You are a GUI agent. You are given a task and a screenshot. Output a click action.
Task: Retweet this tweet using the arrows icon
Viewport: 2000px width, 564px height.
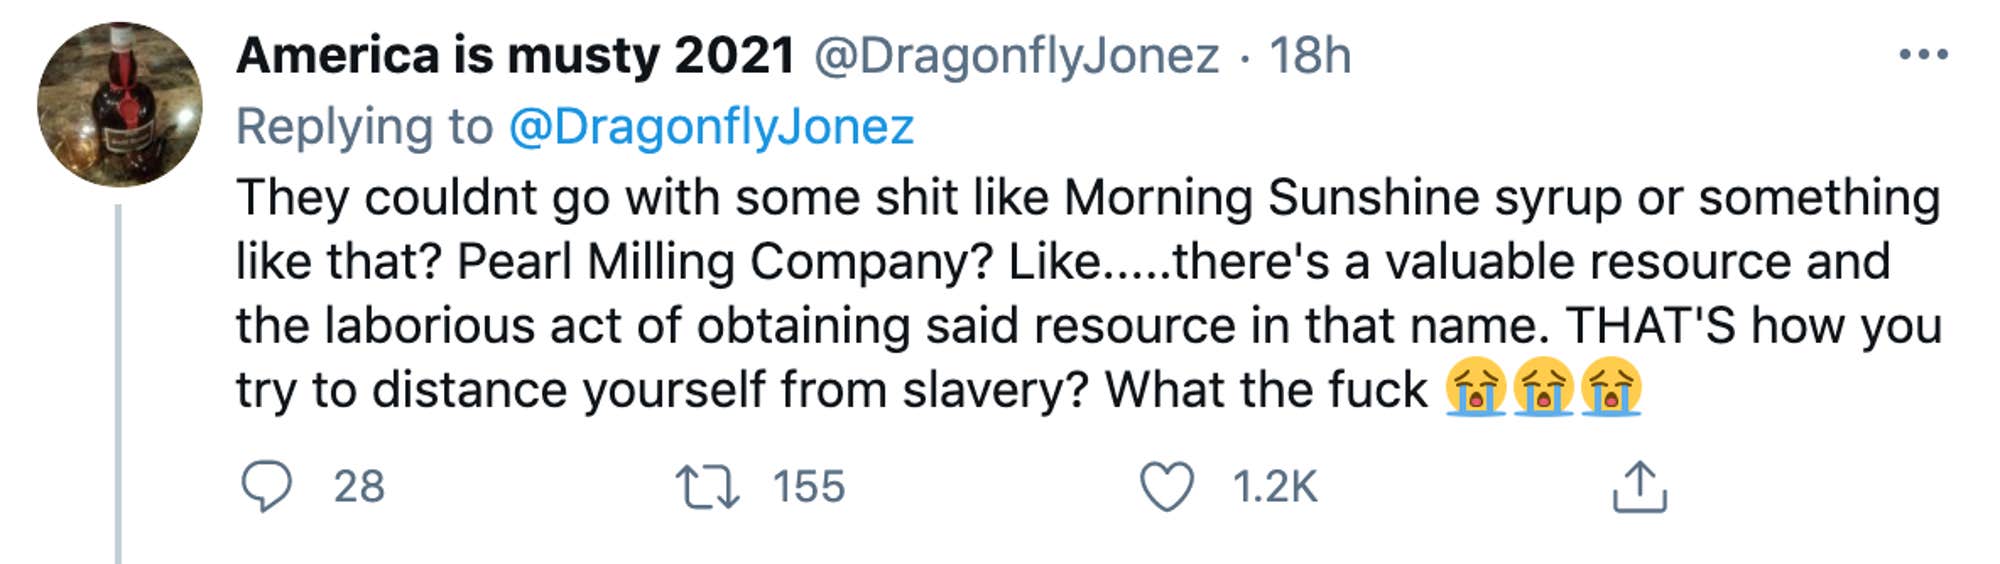tap(707, 487)
